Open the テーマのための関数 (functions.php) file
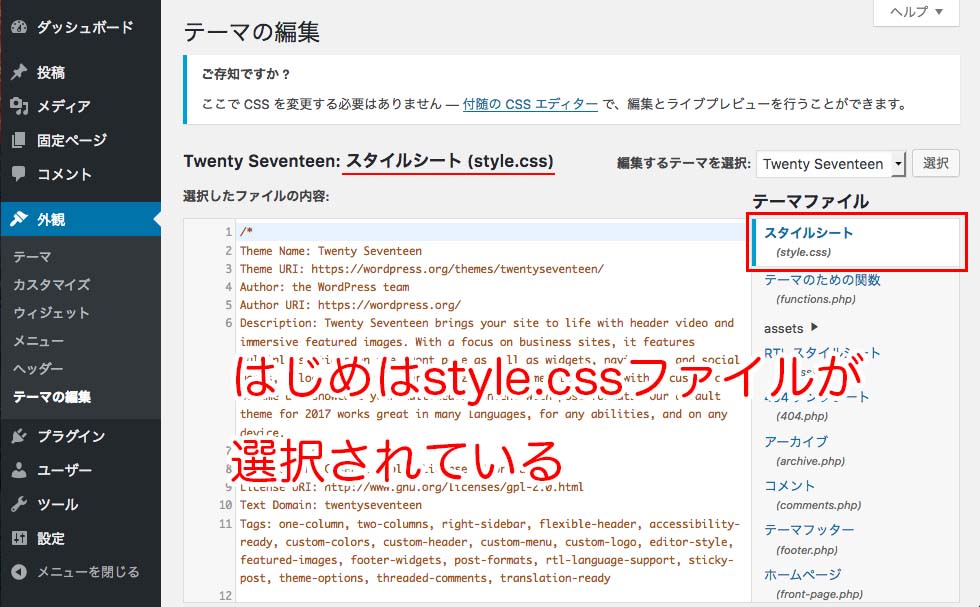This screenshot has width=980, height=607. tap(822, 288)
